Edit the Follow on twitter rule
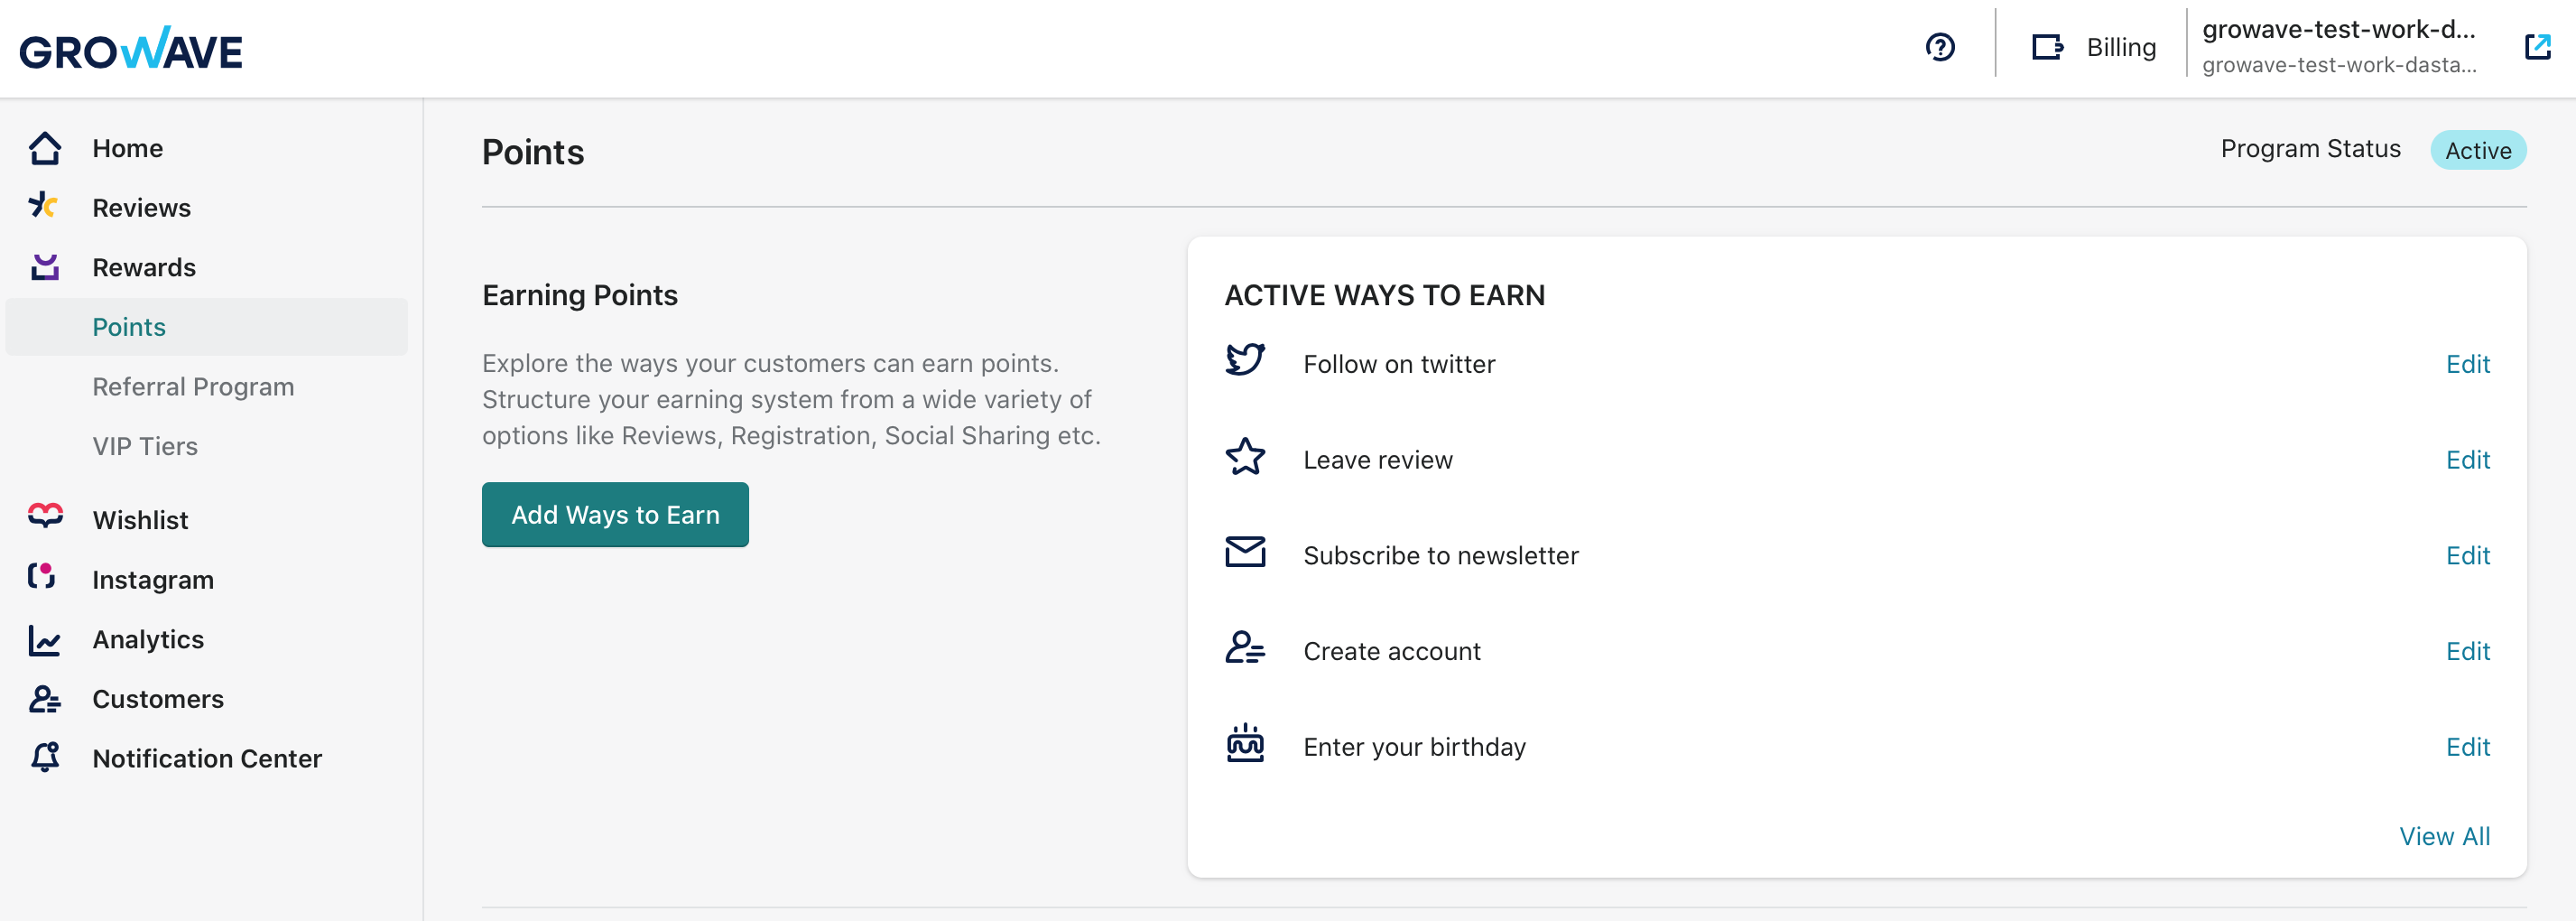 pos(2467,364)
